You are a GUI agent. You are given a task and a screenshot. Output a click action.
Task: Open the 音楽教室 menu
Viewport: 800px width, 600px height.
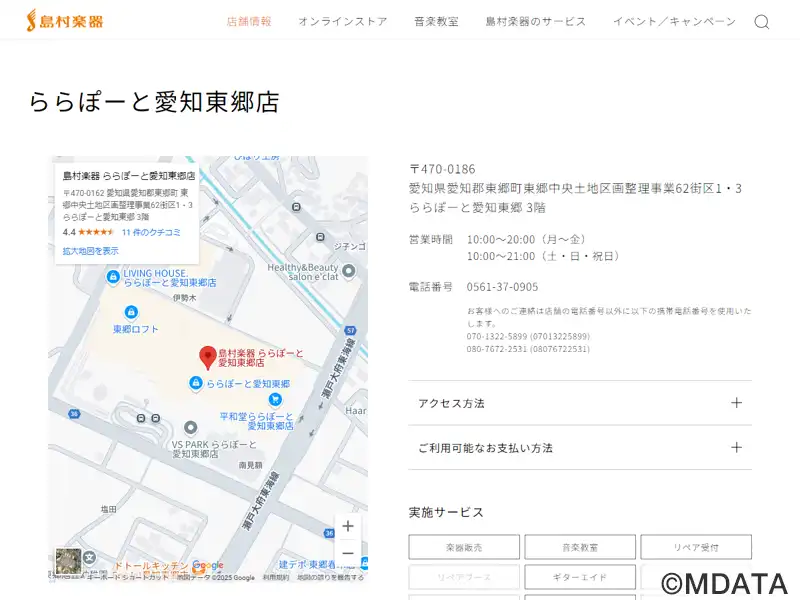436,21
